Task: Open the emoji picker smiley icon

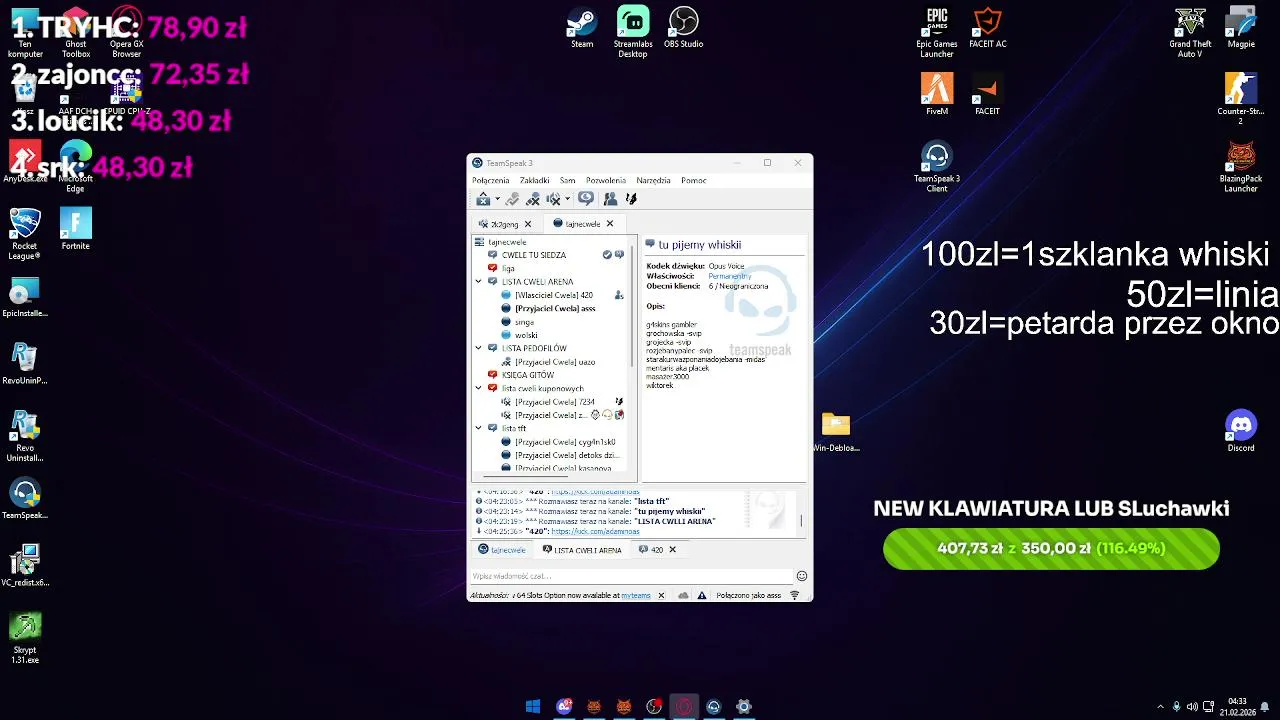Action: coord(802,576)
